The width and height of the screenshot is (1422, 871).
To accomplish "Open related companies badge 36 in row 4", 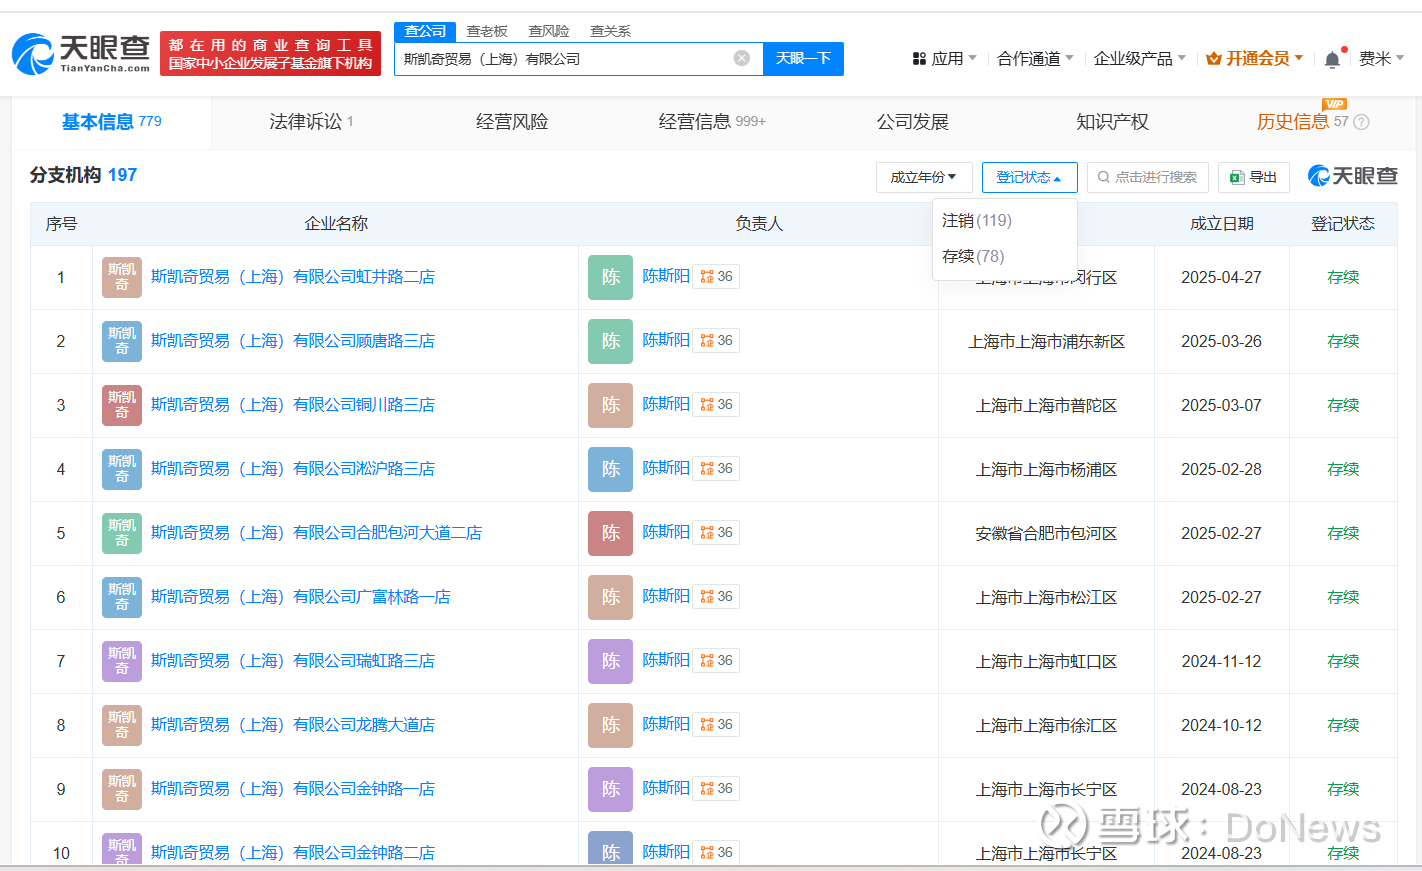I will pyautogui.click(x=716, y=468).
